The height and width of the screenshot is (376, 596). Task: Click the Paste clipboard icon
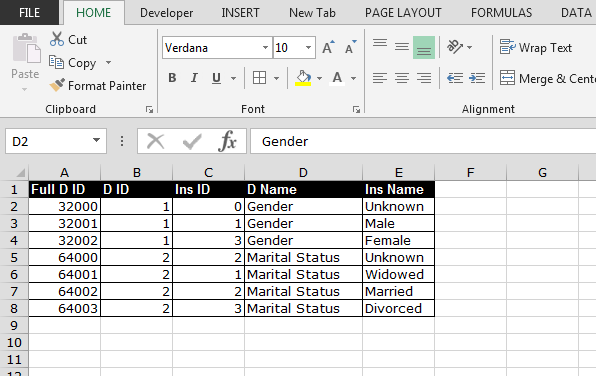tap(26, 48)
